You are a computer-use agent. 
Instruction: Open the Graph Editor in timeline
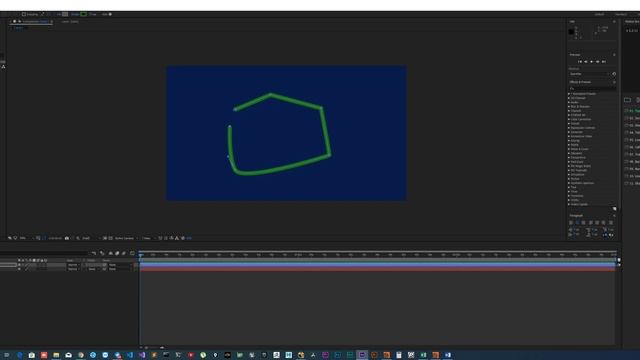point(132,253)
